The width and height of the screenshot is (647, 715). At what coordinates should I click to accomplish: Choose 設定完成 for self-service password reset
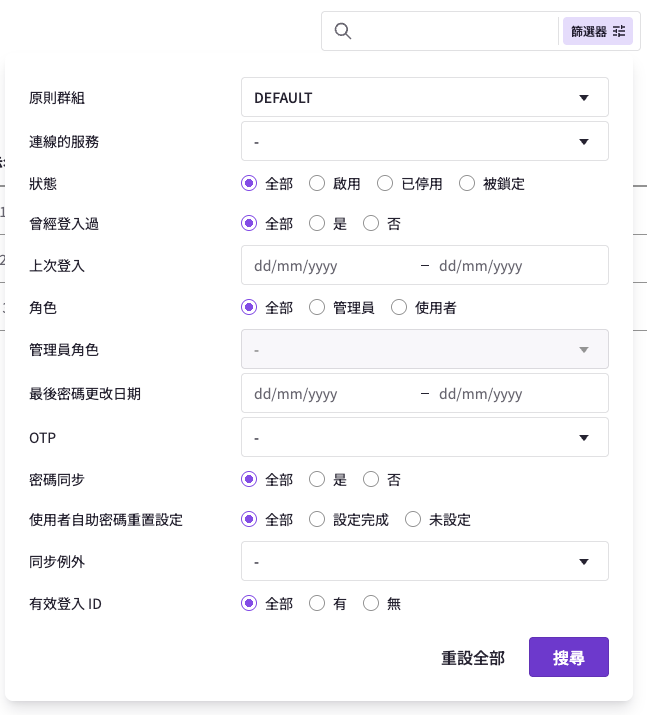pos(317,519)
